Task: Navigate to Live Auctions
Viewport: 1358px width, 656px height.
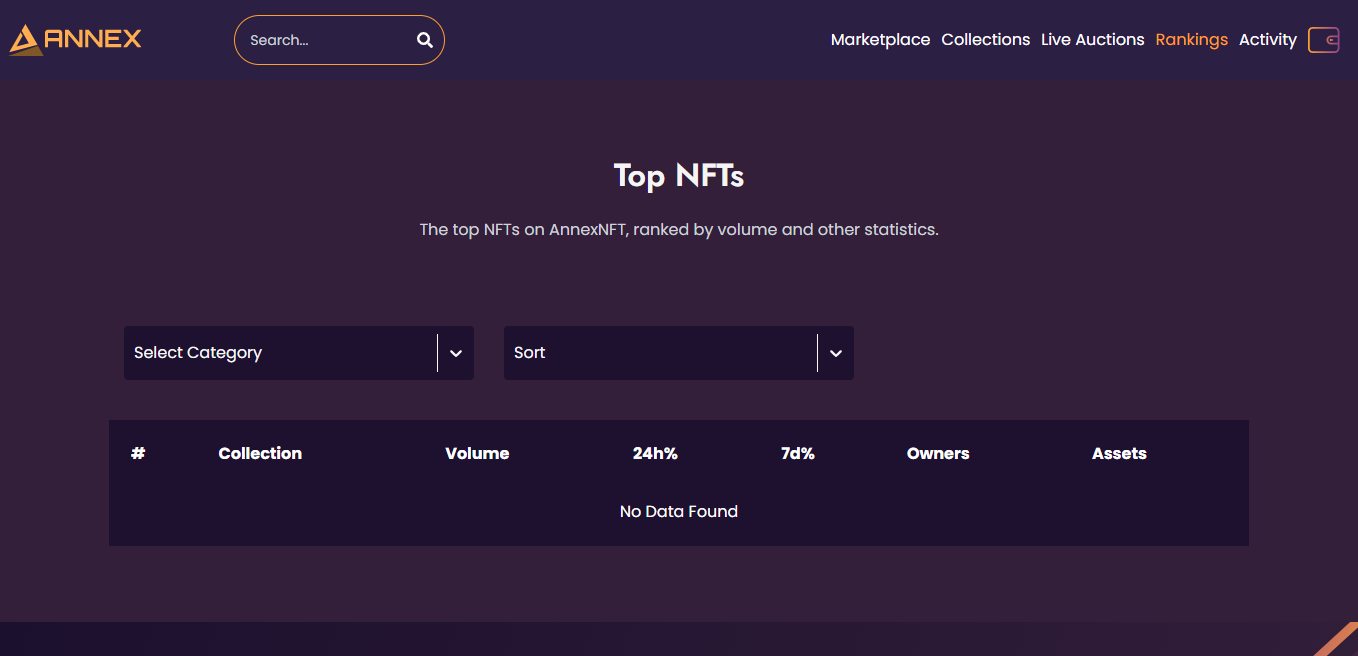Action: tap(1092, 40)
